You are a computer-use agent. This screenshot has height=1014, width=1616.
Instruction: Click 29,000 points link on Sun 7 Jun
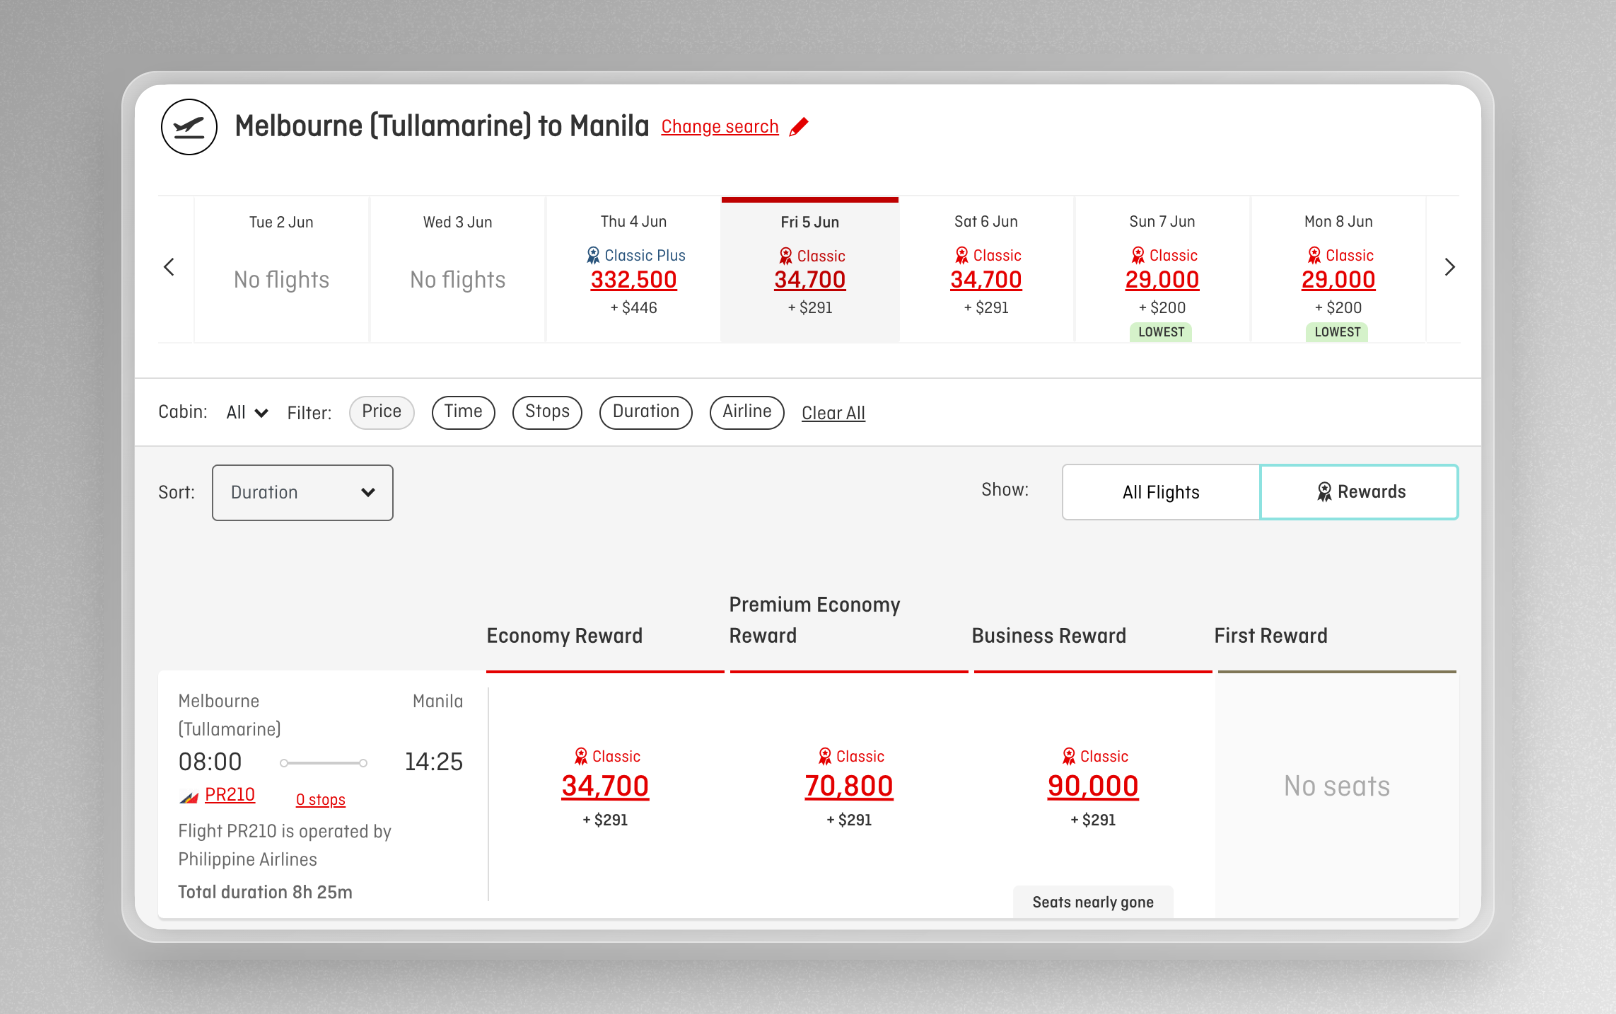point(1162,280)
